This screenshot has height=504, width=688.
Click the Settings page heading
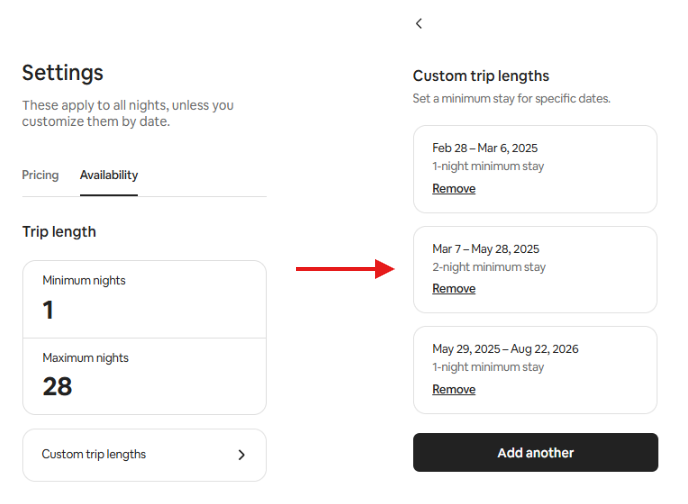tap(63, 72)
